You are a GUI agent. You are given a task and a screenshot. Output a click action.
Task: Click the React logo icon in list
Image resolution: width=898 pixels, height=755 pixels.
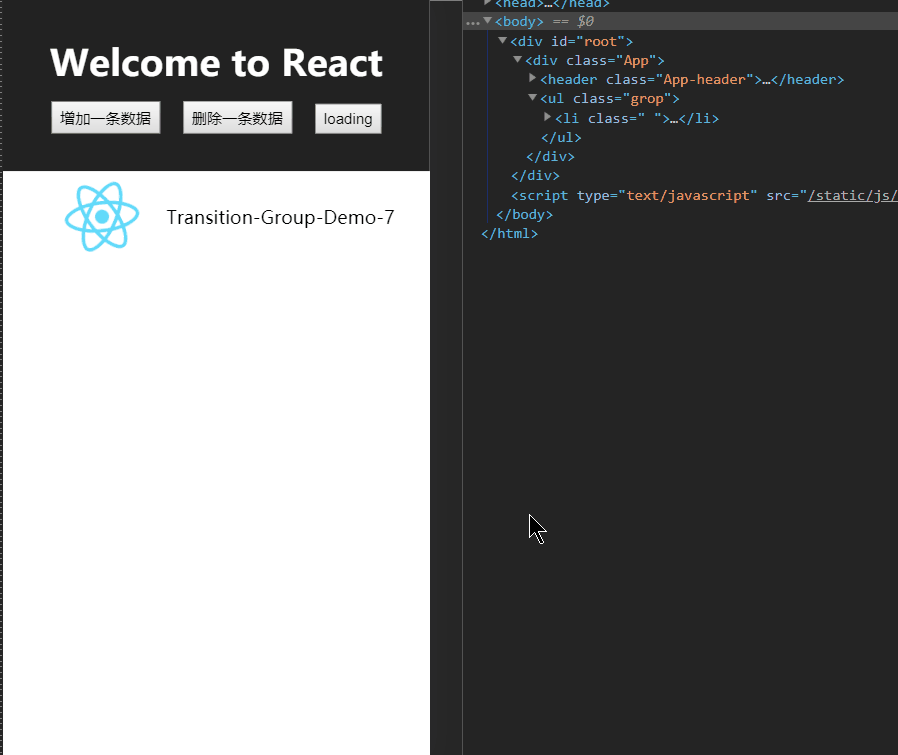point(102,217)
